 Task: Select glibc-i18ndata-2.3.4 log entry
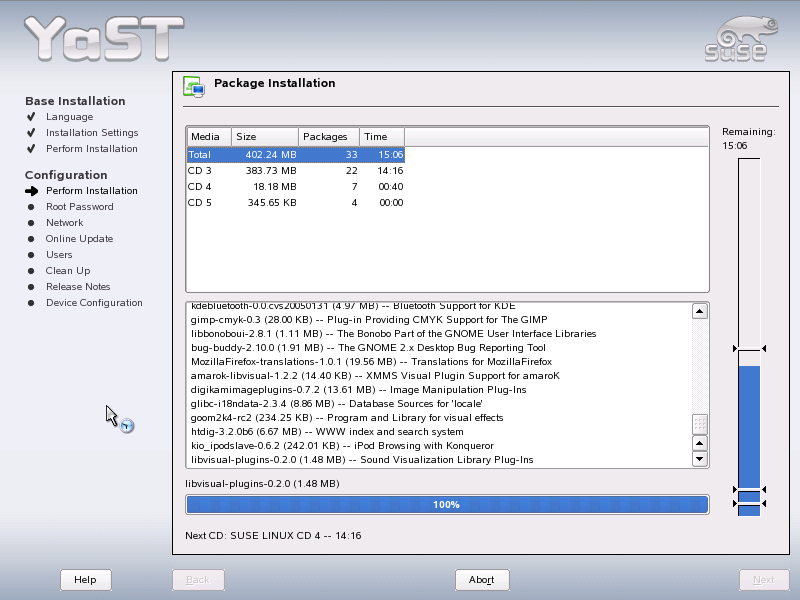tap(337, 404)
